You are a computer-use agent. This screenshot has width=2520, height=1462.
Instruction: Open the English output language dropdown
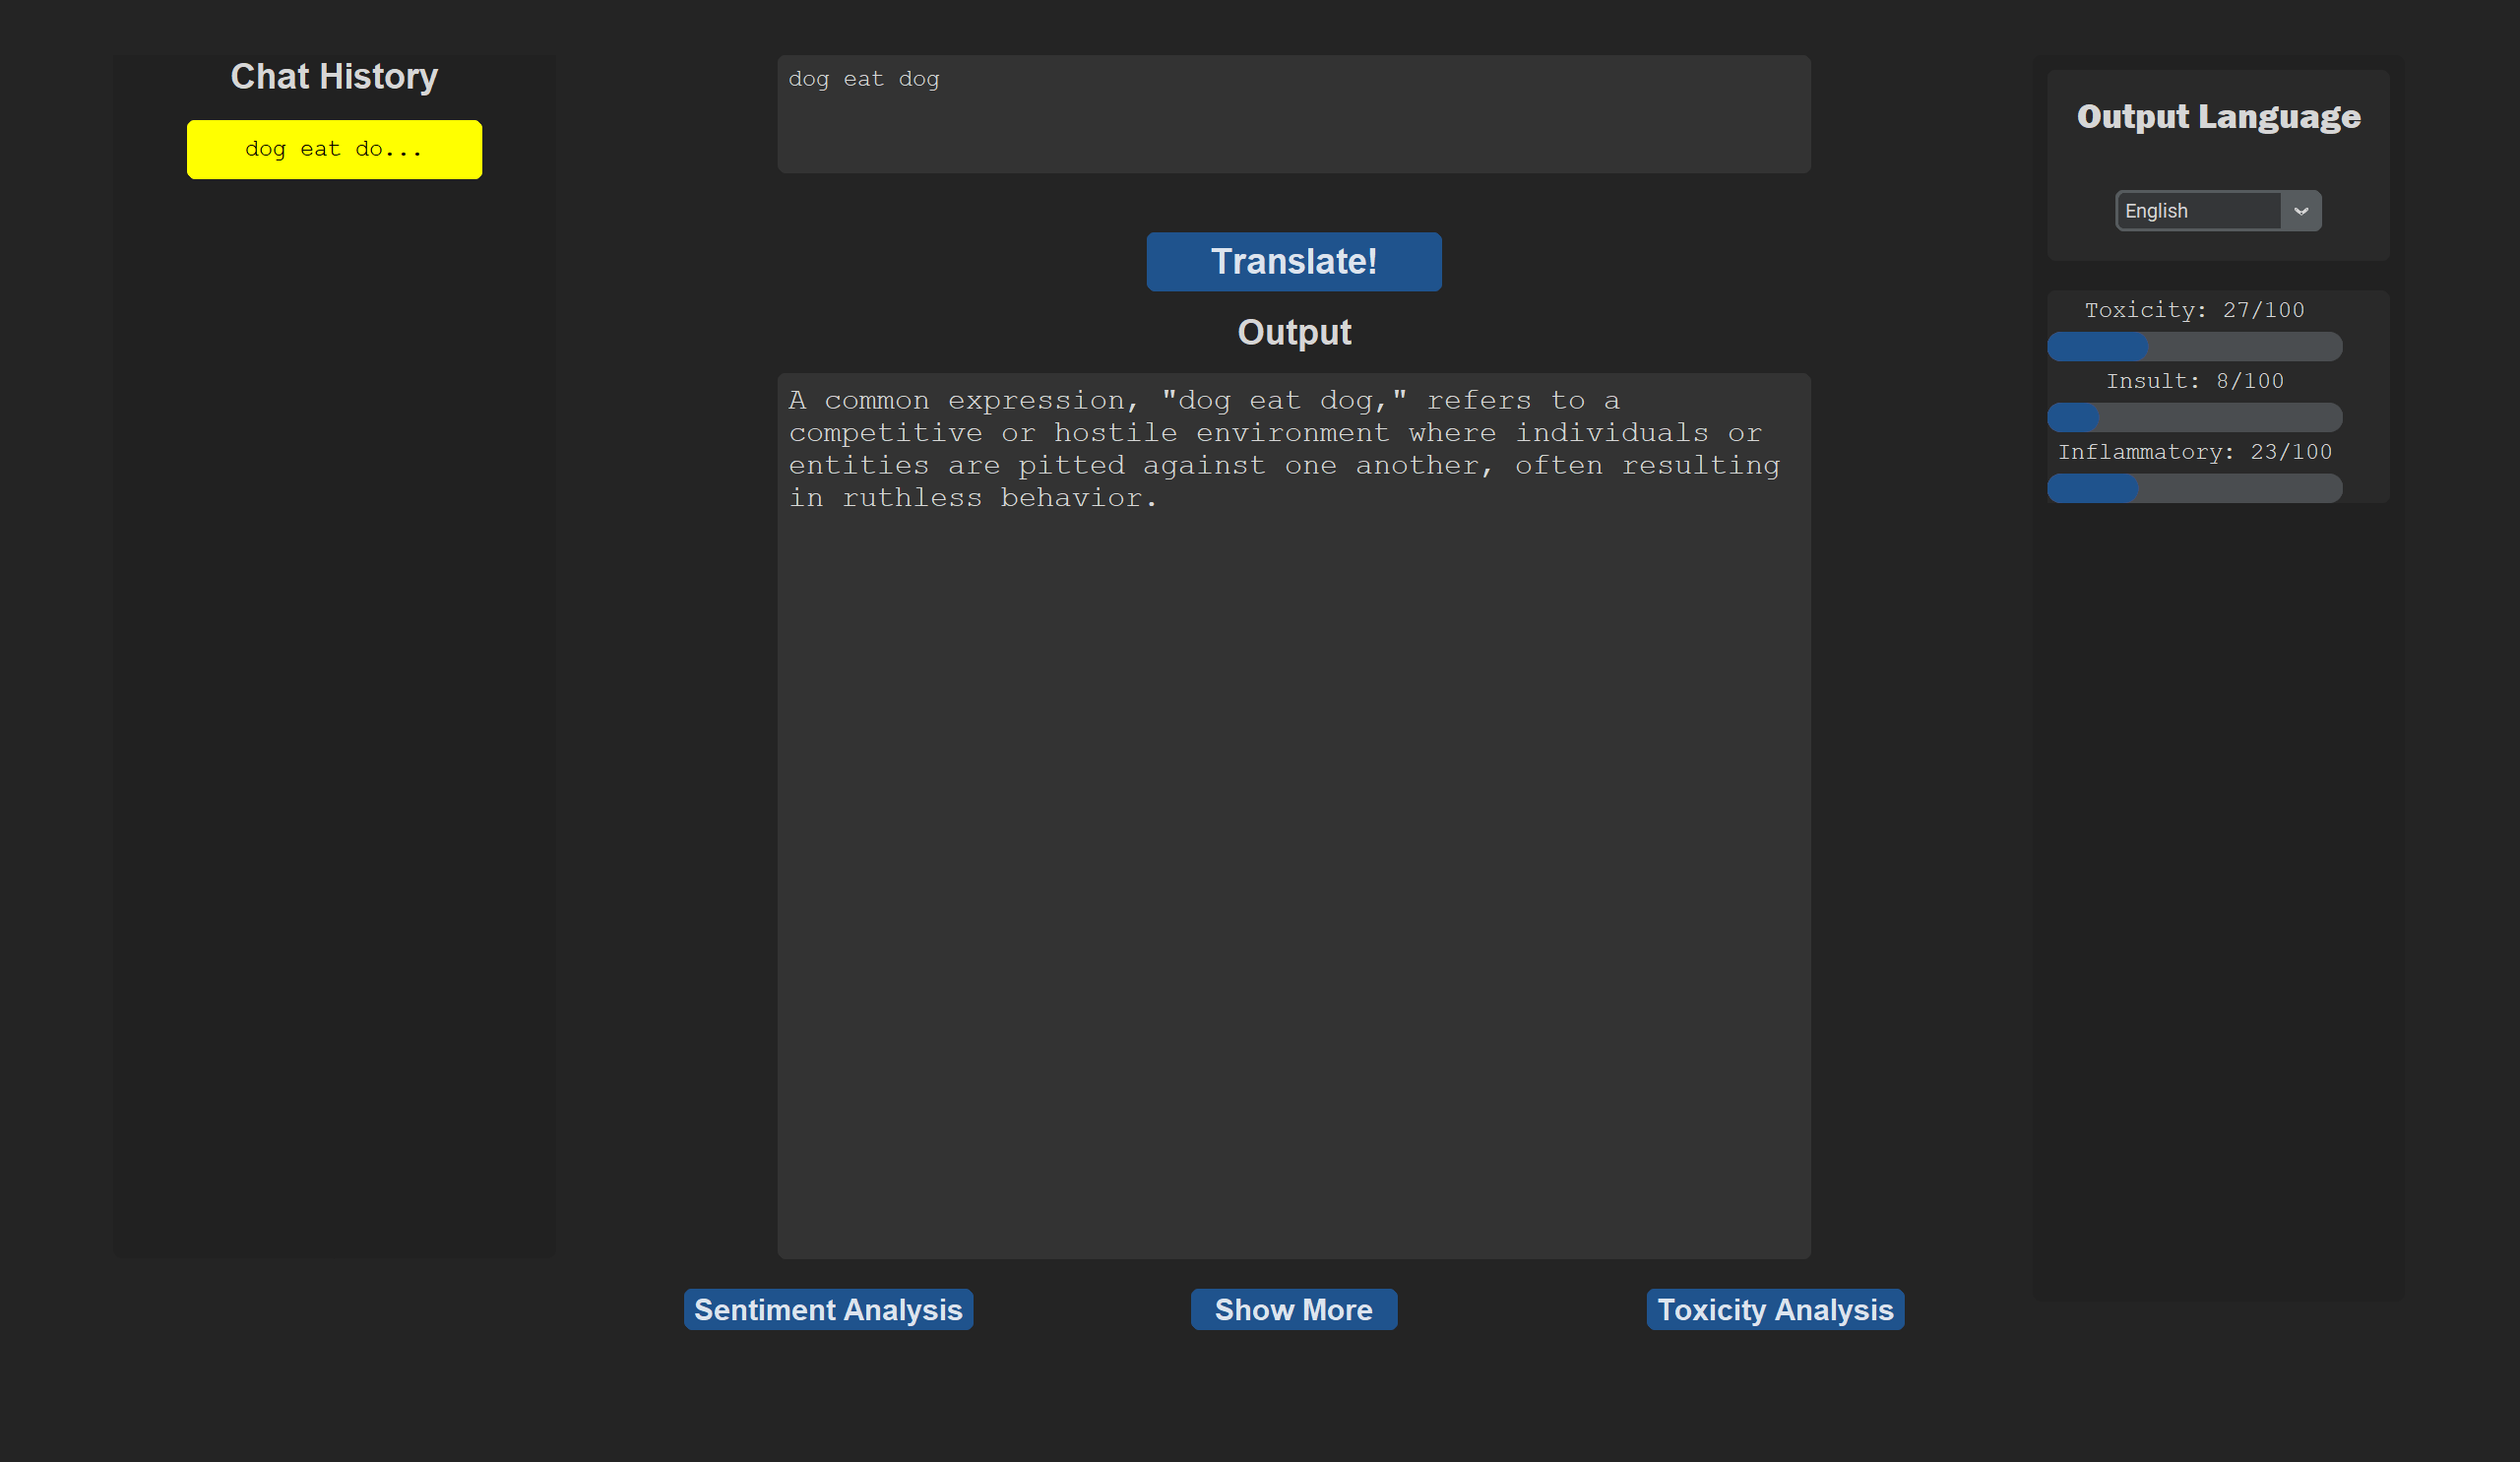(2198, 211)
